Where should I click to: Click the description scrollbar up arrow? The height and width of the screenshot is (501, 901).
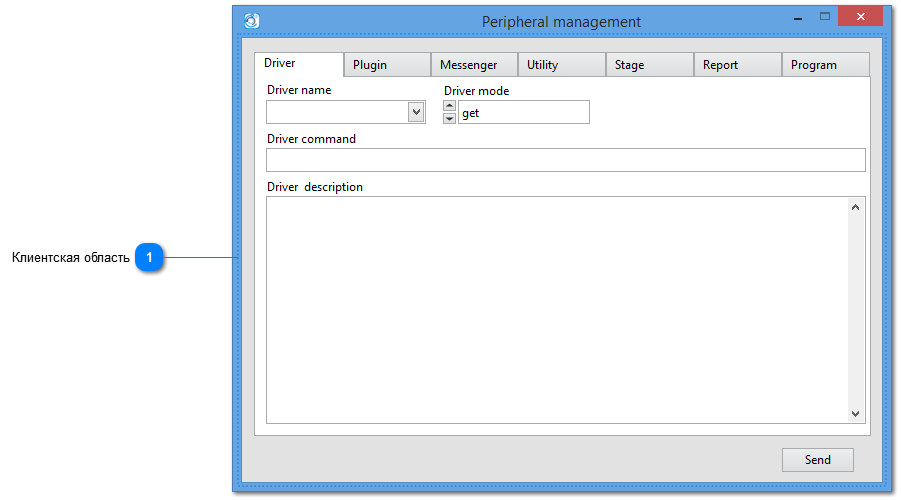coord(856,207)
